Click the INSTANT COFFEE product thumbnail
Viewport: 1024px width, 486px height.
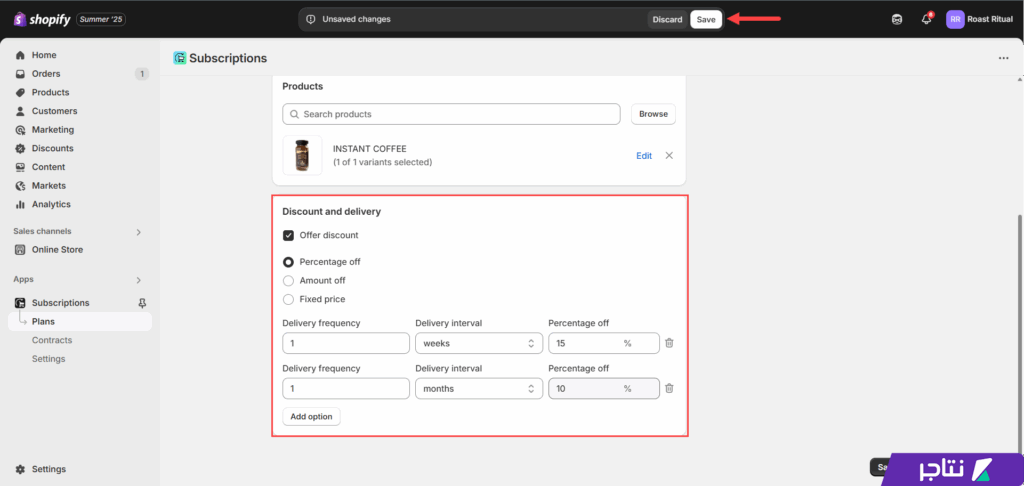pyautogui.click(x=302, y=155)
